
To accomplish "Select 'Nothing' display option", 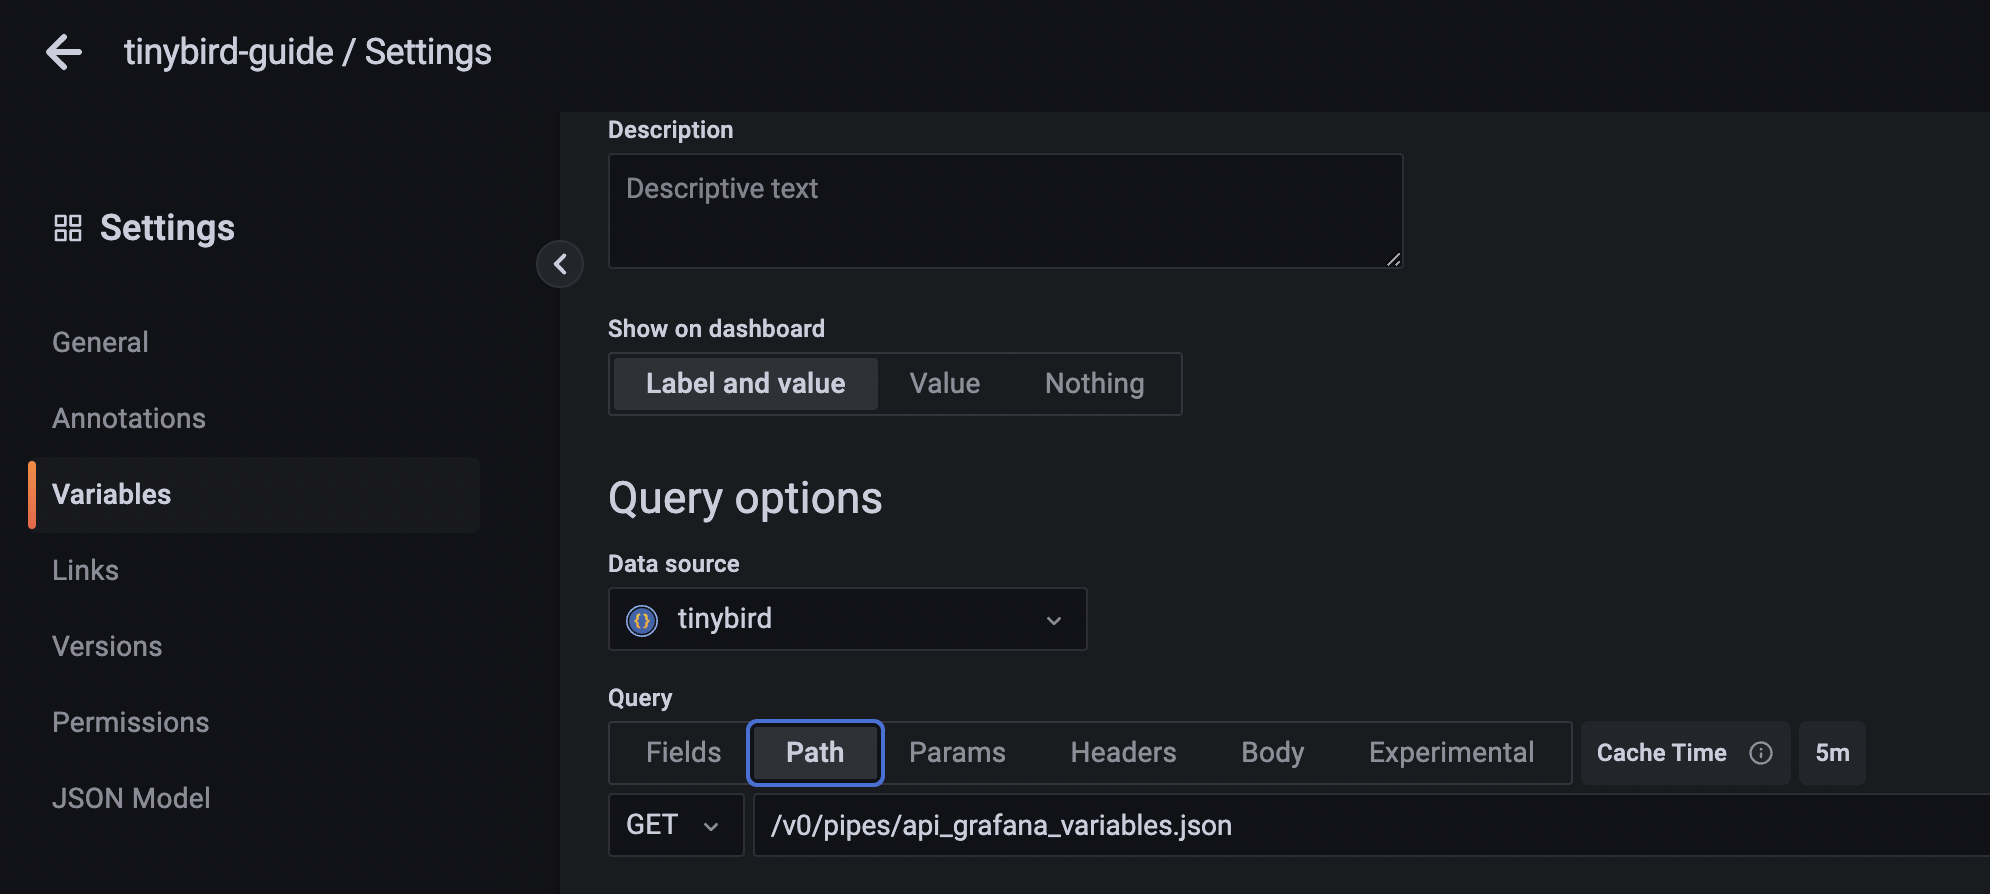I will (1095, 384).
